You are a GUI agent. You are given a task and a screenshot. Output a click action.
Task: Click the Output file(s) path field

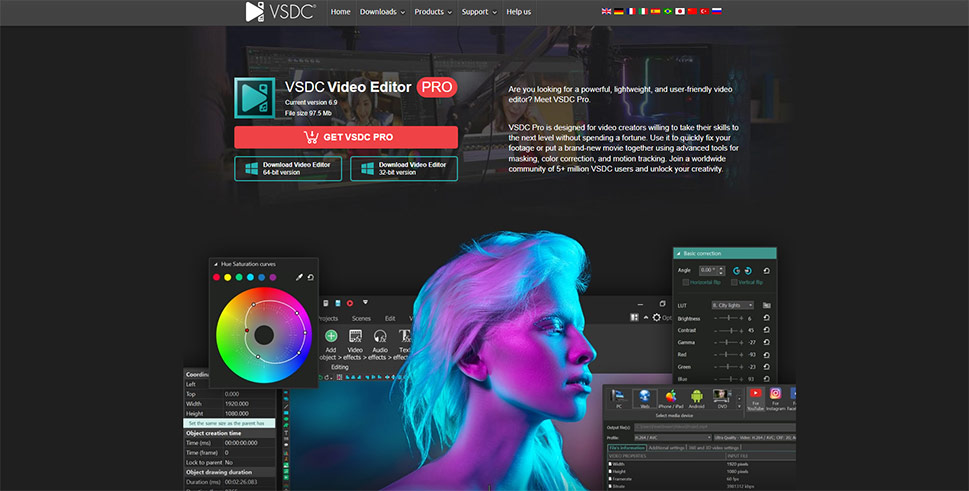point(714,427)
